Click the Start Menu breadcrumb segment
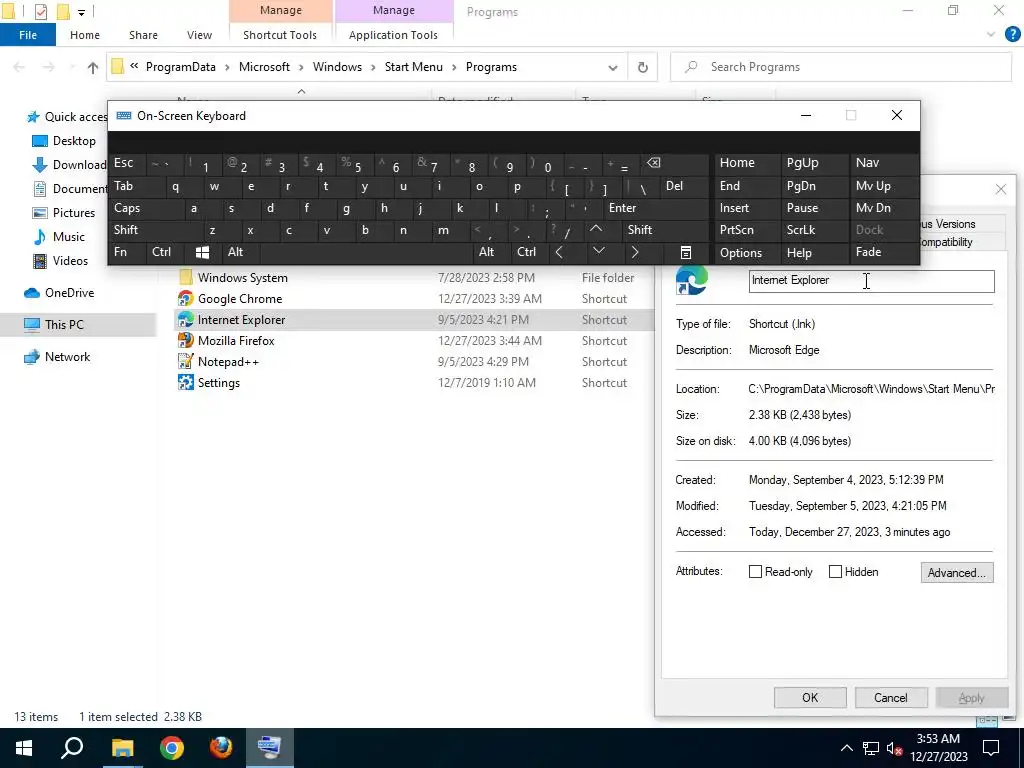This screenshot has width=1024, height=768. pos(413,67)
